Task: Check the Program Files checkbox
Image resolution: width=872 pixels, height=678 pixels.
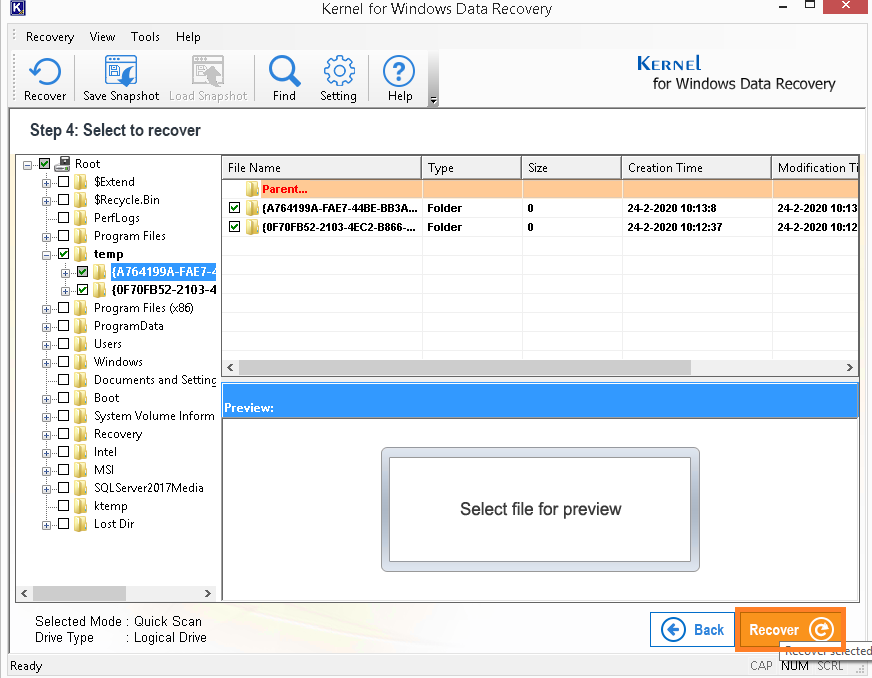Action: (63, 236)
